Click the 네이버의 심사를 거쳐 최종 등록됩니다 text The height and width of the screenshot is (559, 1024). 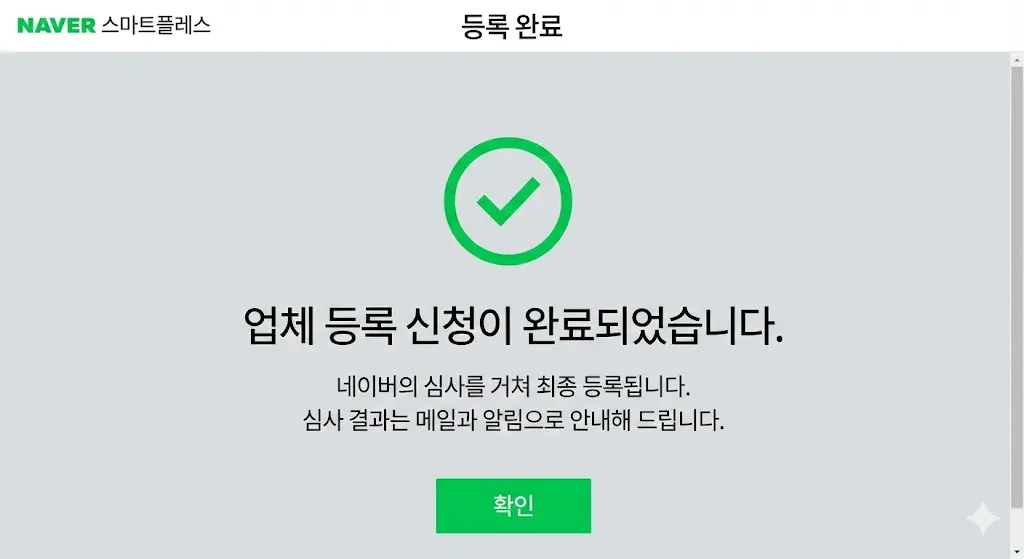click(x=513, y=386)
